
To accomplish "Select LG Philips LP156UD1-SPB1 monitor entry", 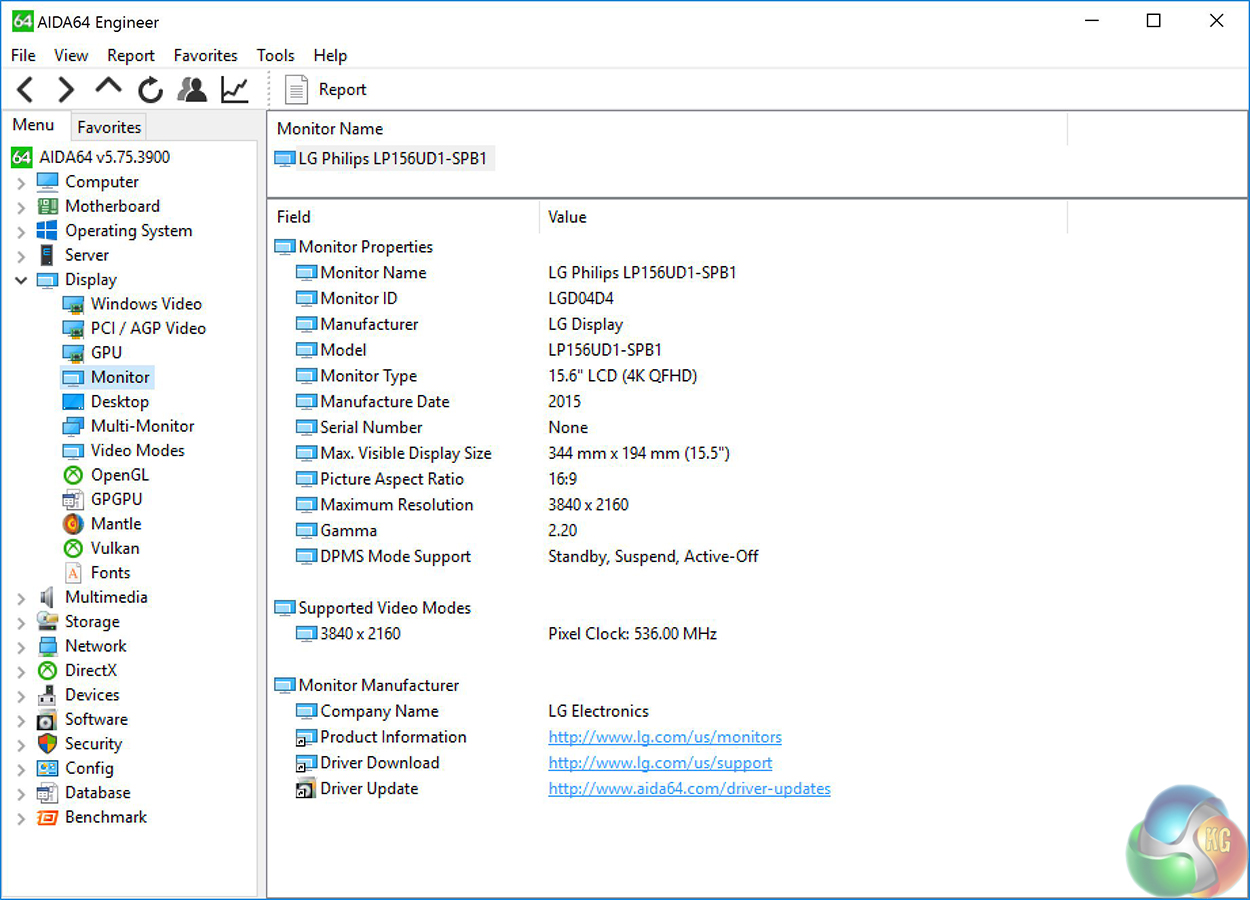I will pyautogui.click(x=395, y=159).
